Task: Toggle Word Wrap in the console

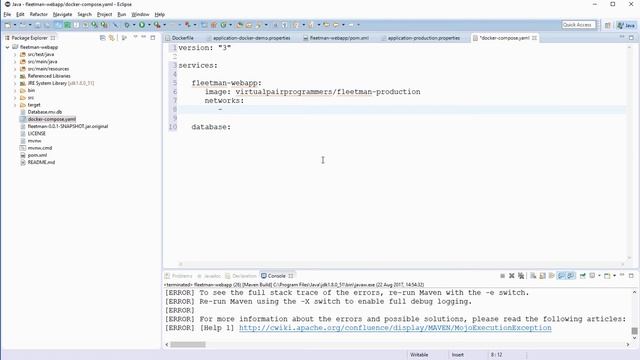Action: point(552,276)
